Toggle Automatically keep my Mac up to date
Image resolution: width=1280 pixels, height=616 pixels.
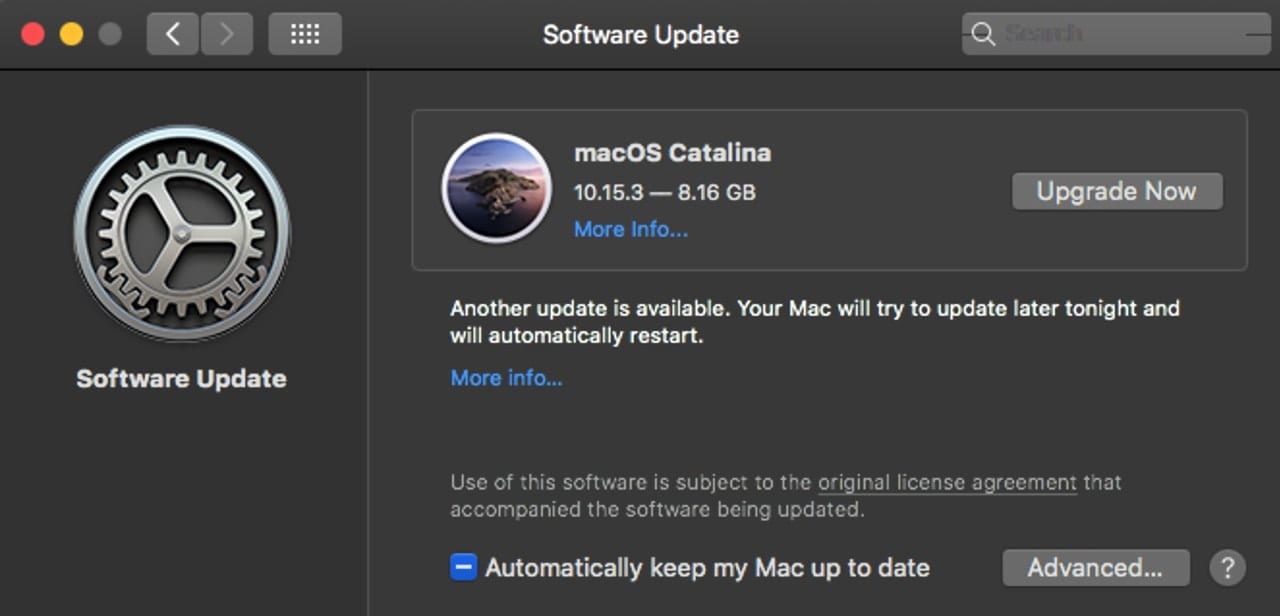click(x=464, y=568)
